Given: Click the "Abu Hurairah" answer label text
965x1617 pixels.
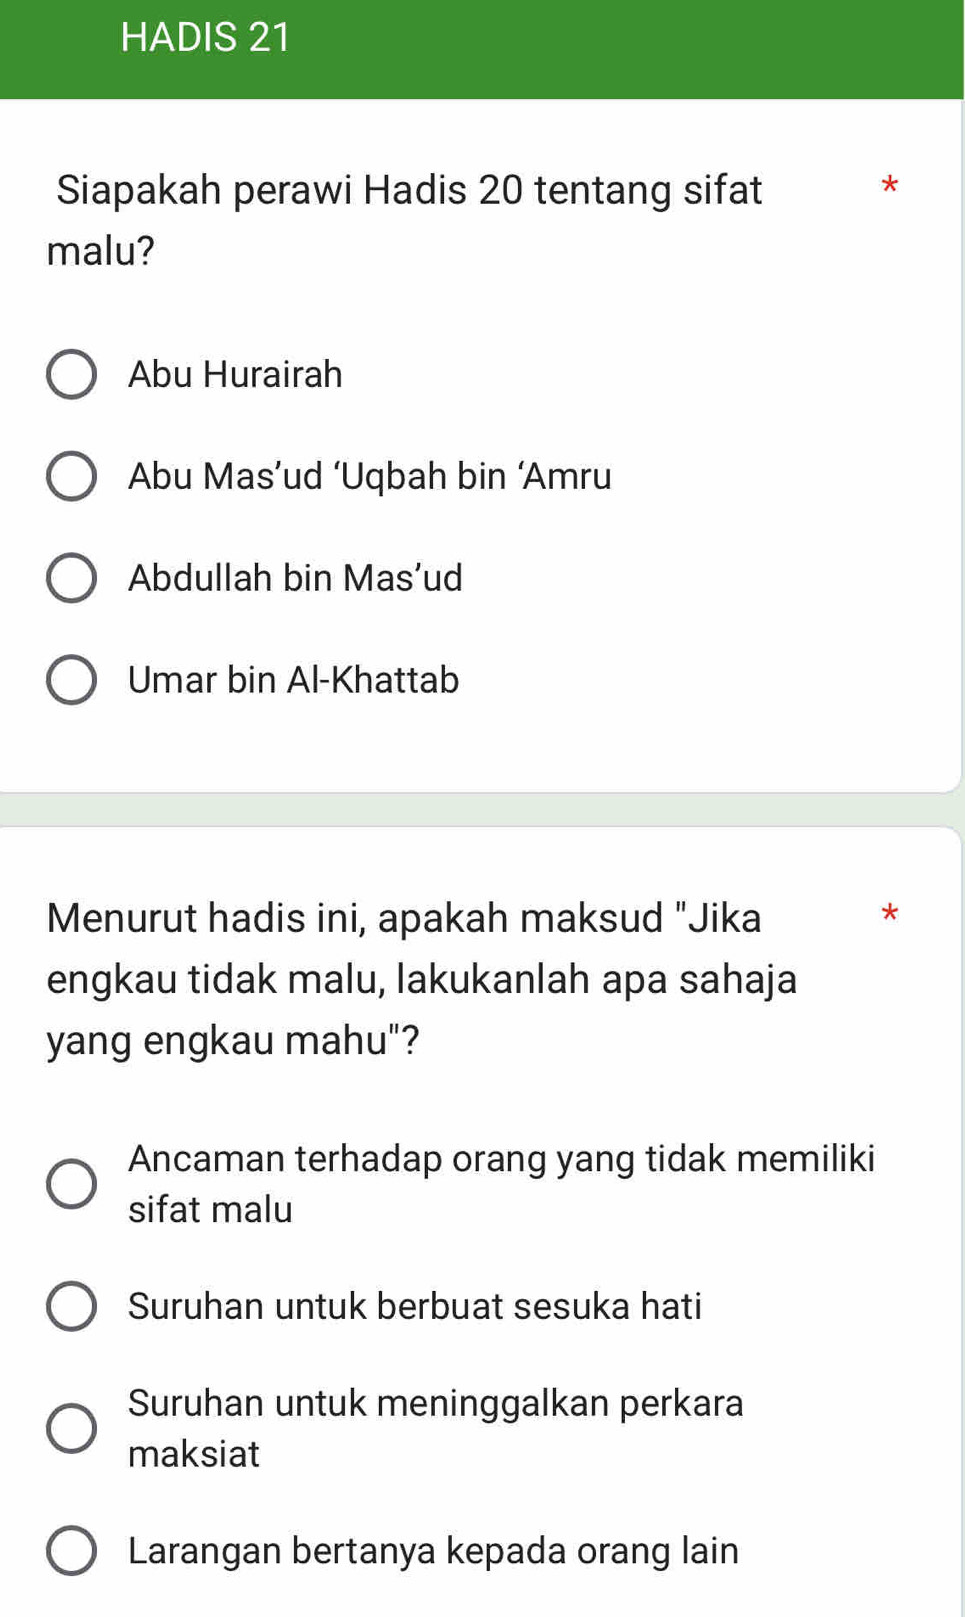Looking at the screenshot, I should click(235, 375).
